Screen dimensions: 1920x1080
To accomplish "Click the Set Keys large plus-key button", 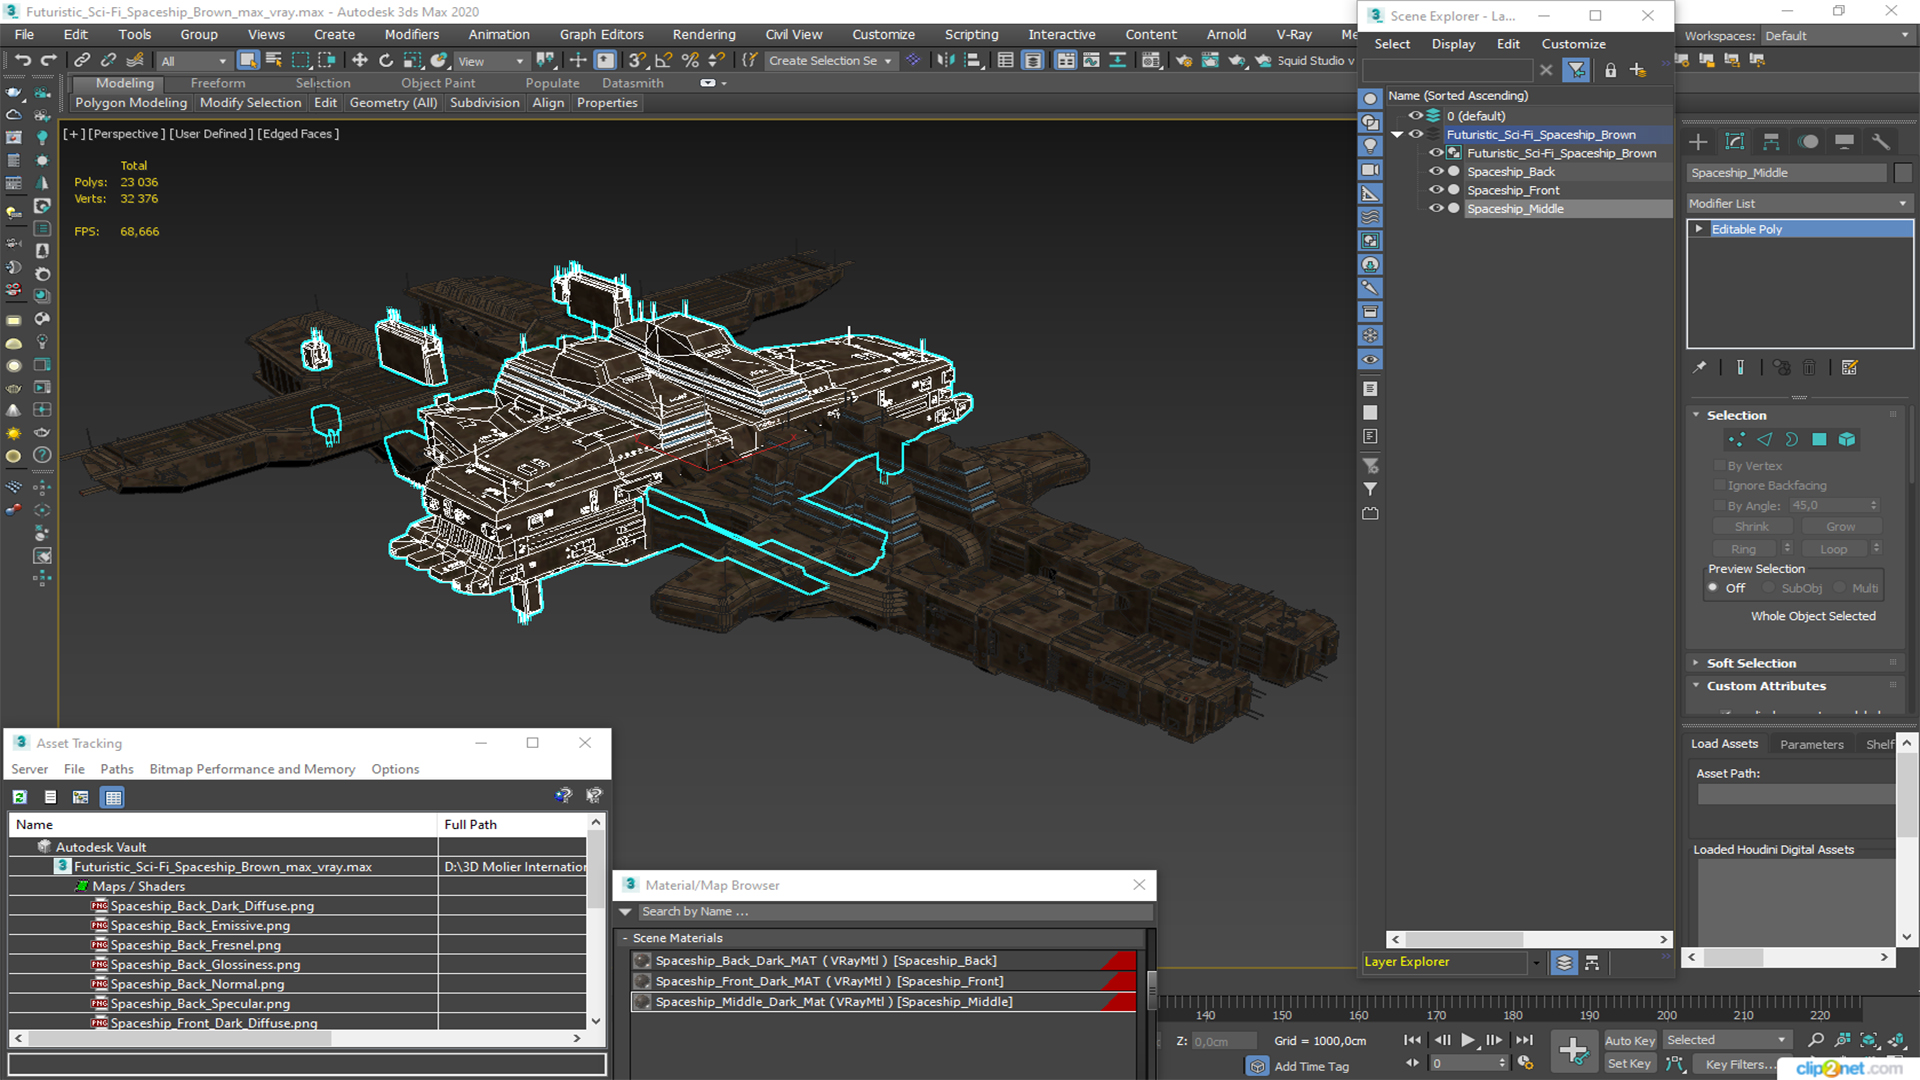I will pyautogui.click(x=1573, y=1051).
